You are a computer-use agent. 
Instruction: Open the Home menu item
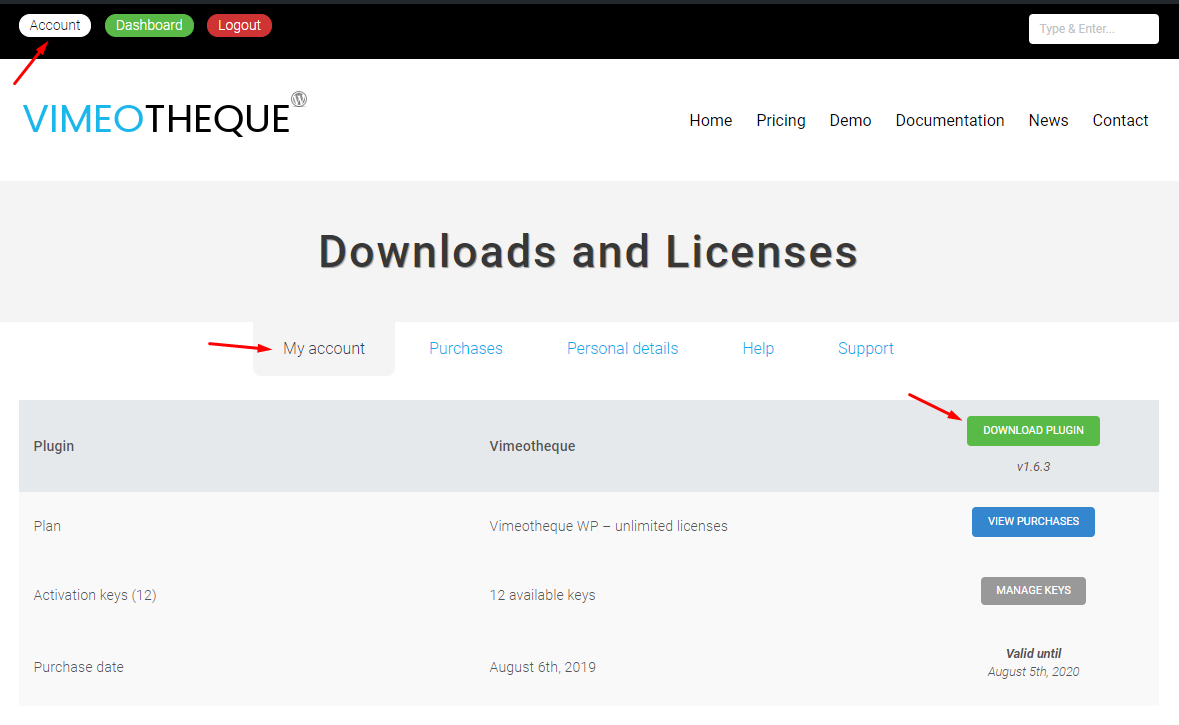711,120
